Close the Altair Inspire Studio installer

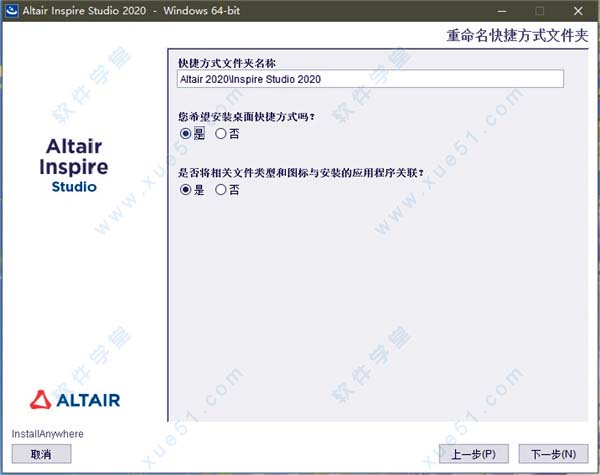(x=578, y=11)
